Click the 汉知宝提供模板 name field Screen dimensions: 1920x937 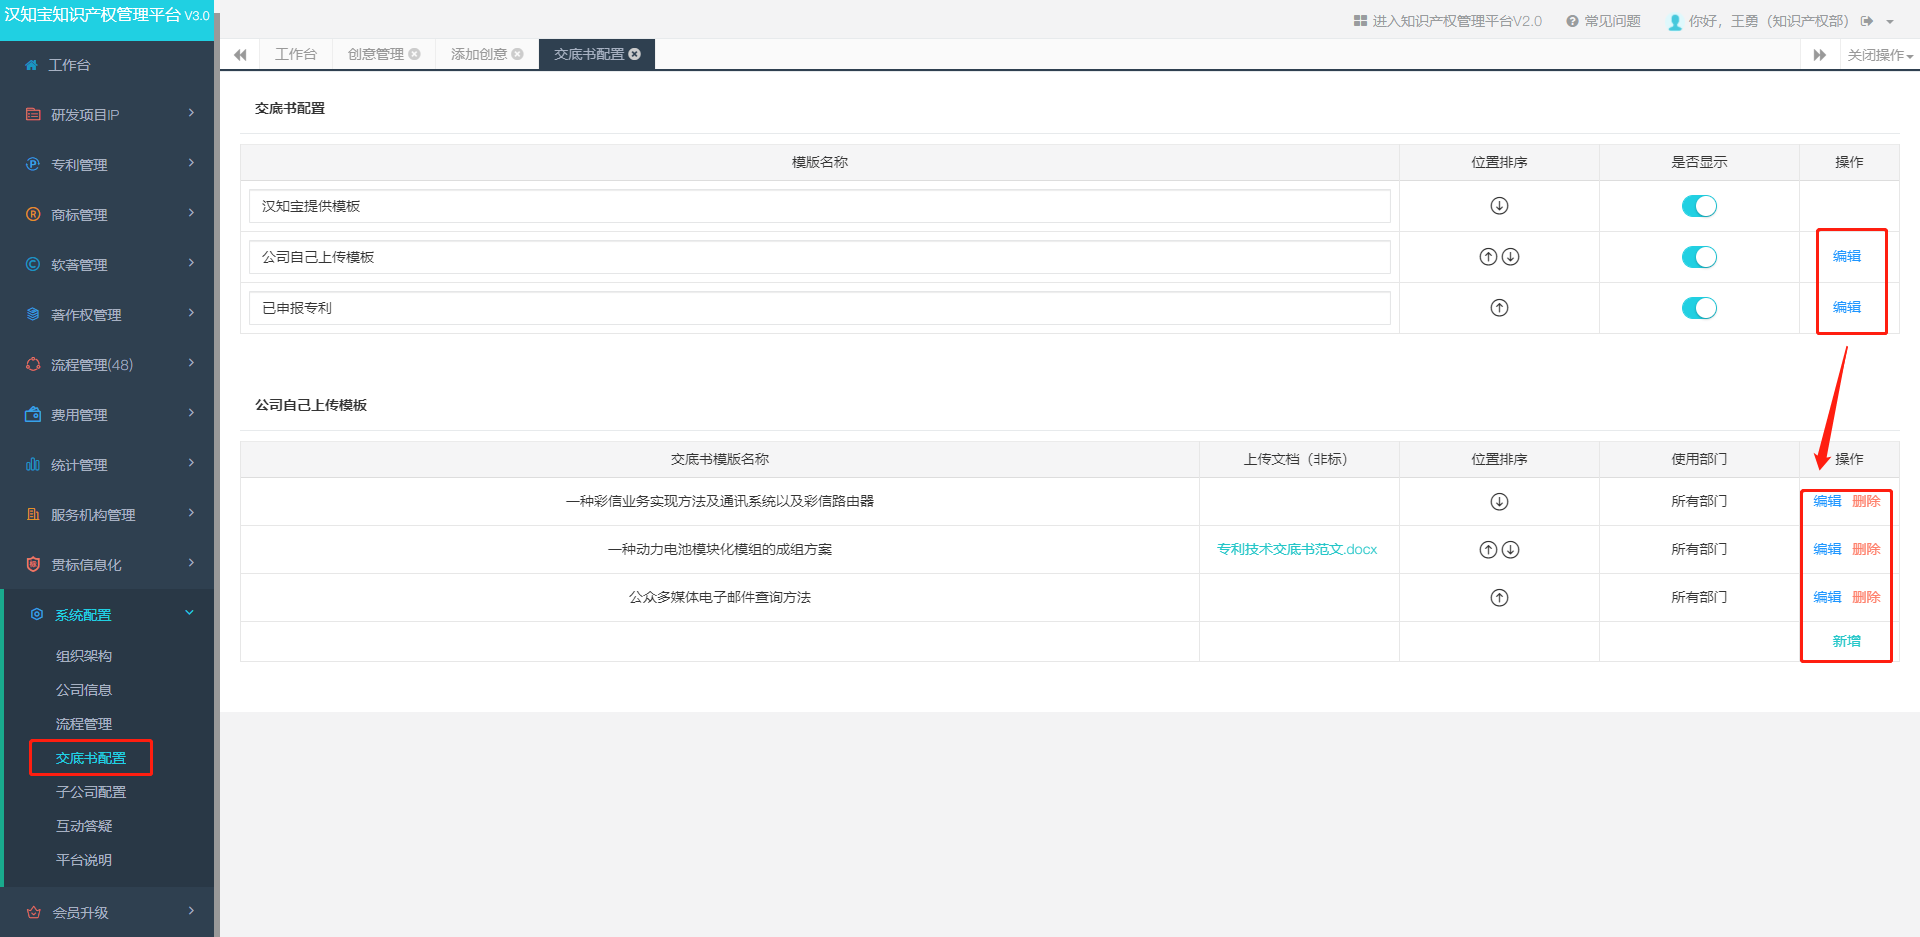820,206
